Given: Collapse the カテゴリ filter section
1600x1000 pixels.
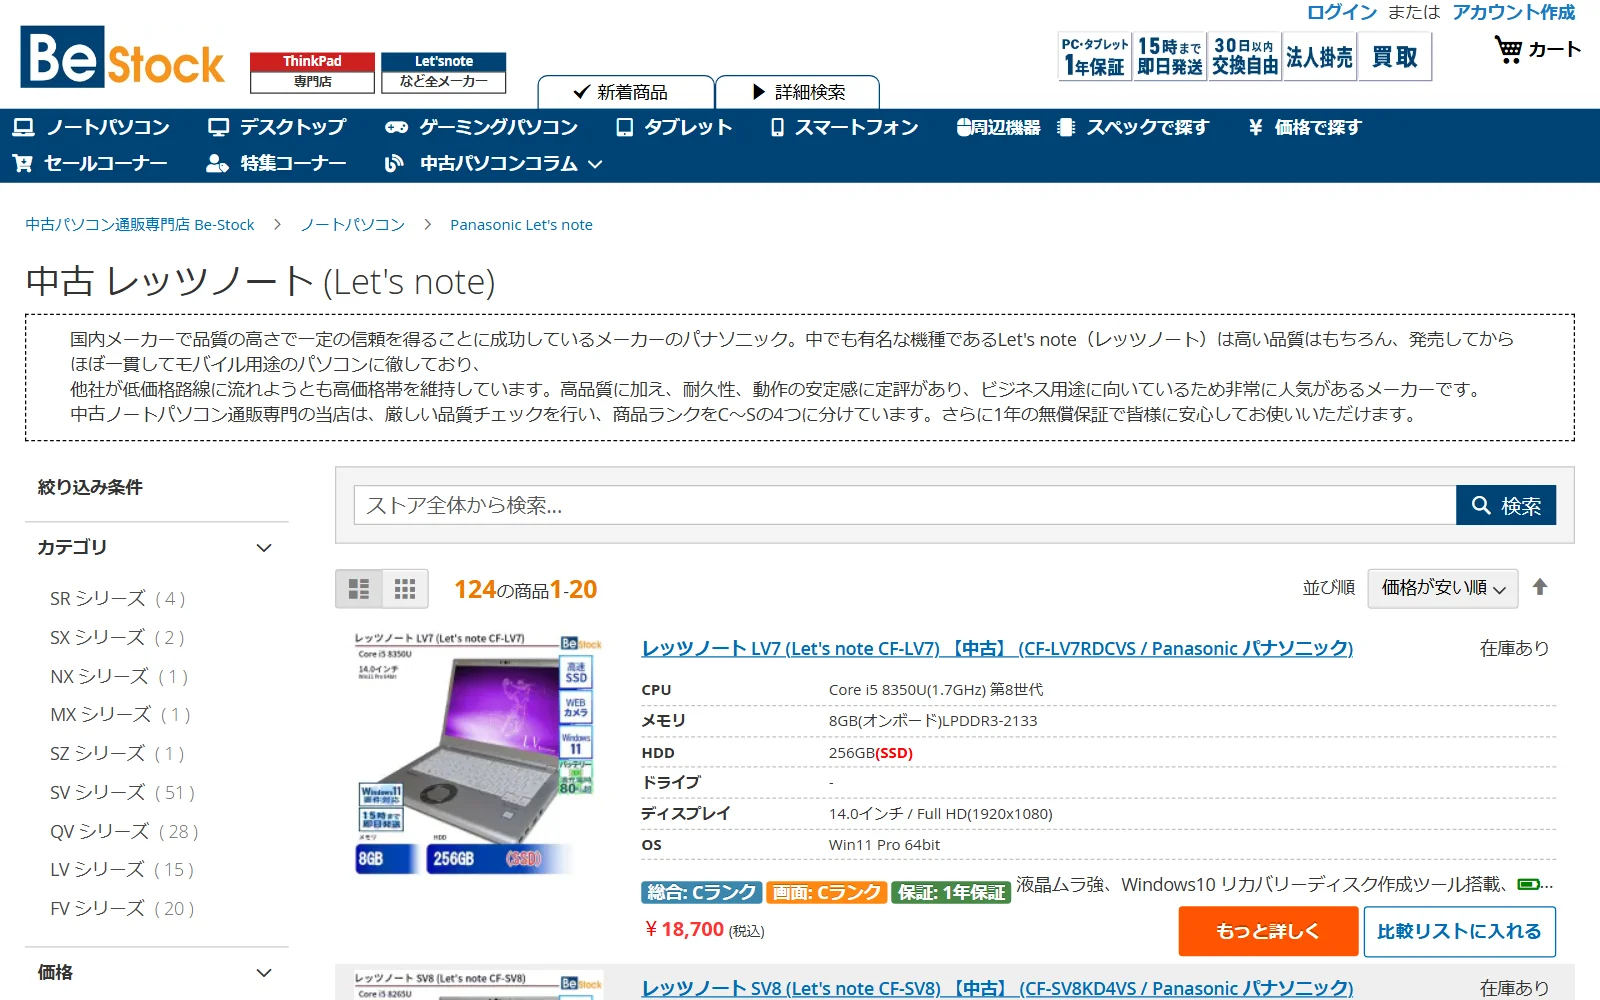Looking at the screenshot, I should 156,548.
